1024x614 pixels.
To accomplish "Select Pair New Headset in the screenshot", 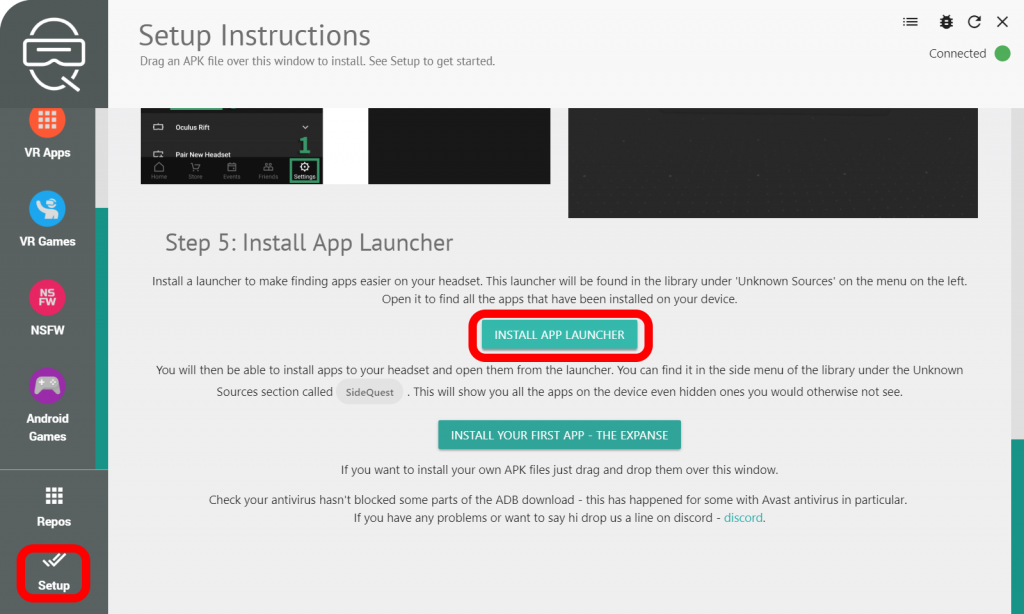I will tap(203, 154).
